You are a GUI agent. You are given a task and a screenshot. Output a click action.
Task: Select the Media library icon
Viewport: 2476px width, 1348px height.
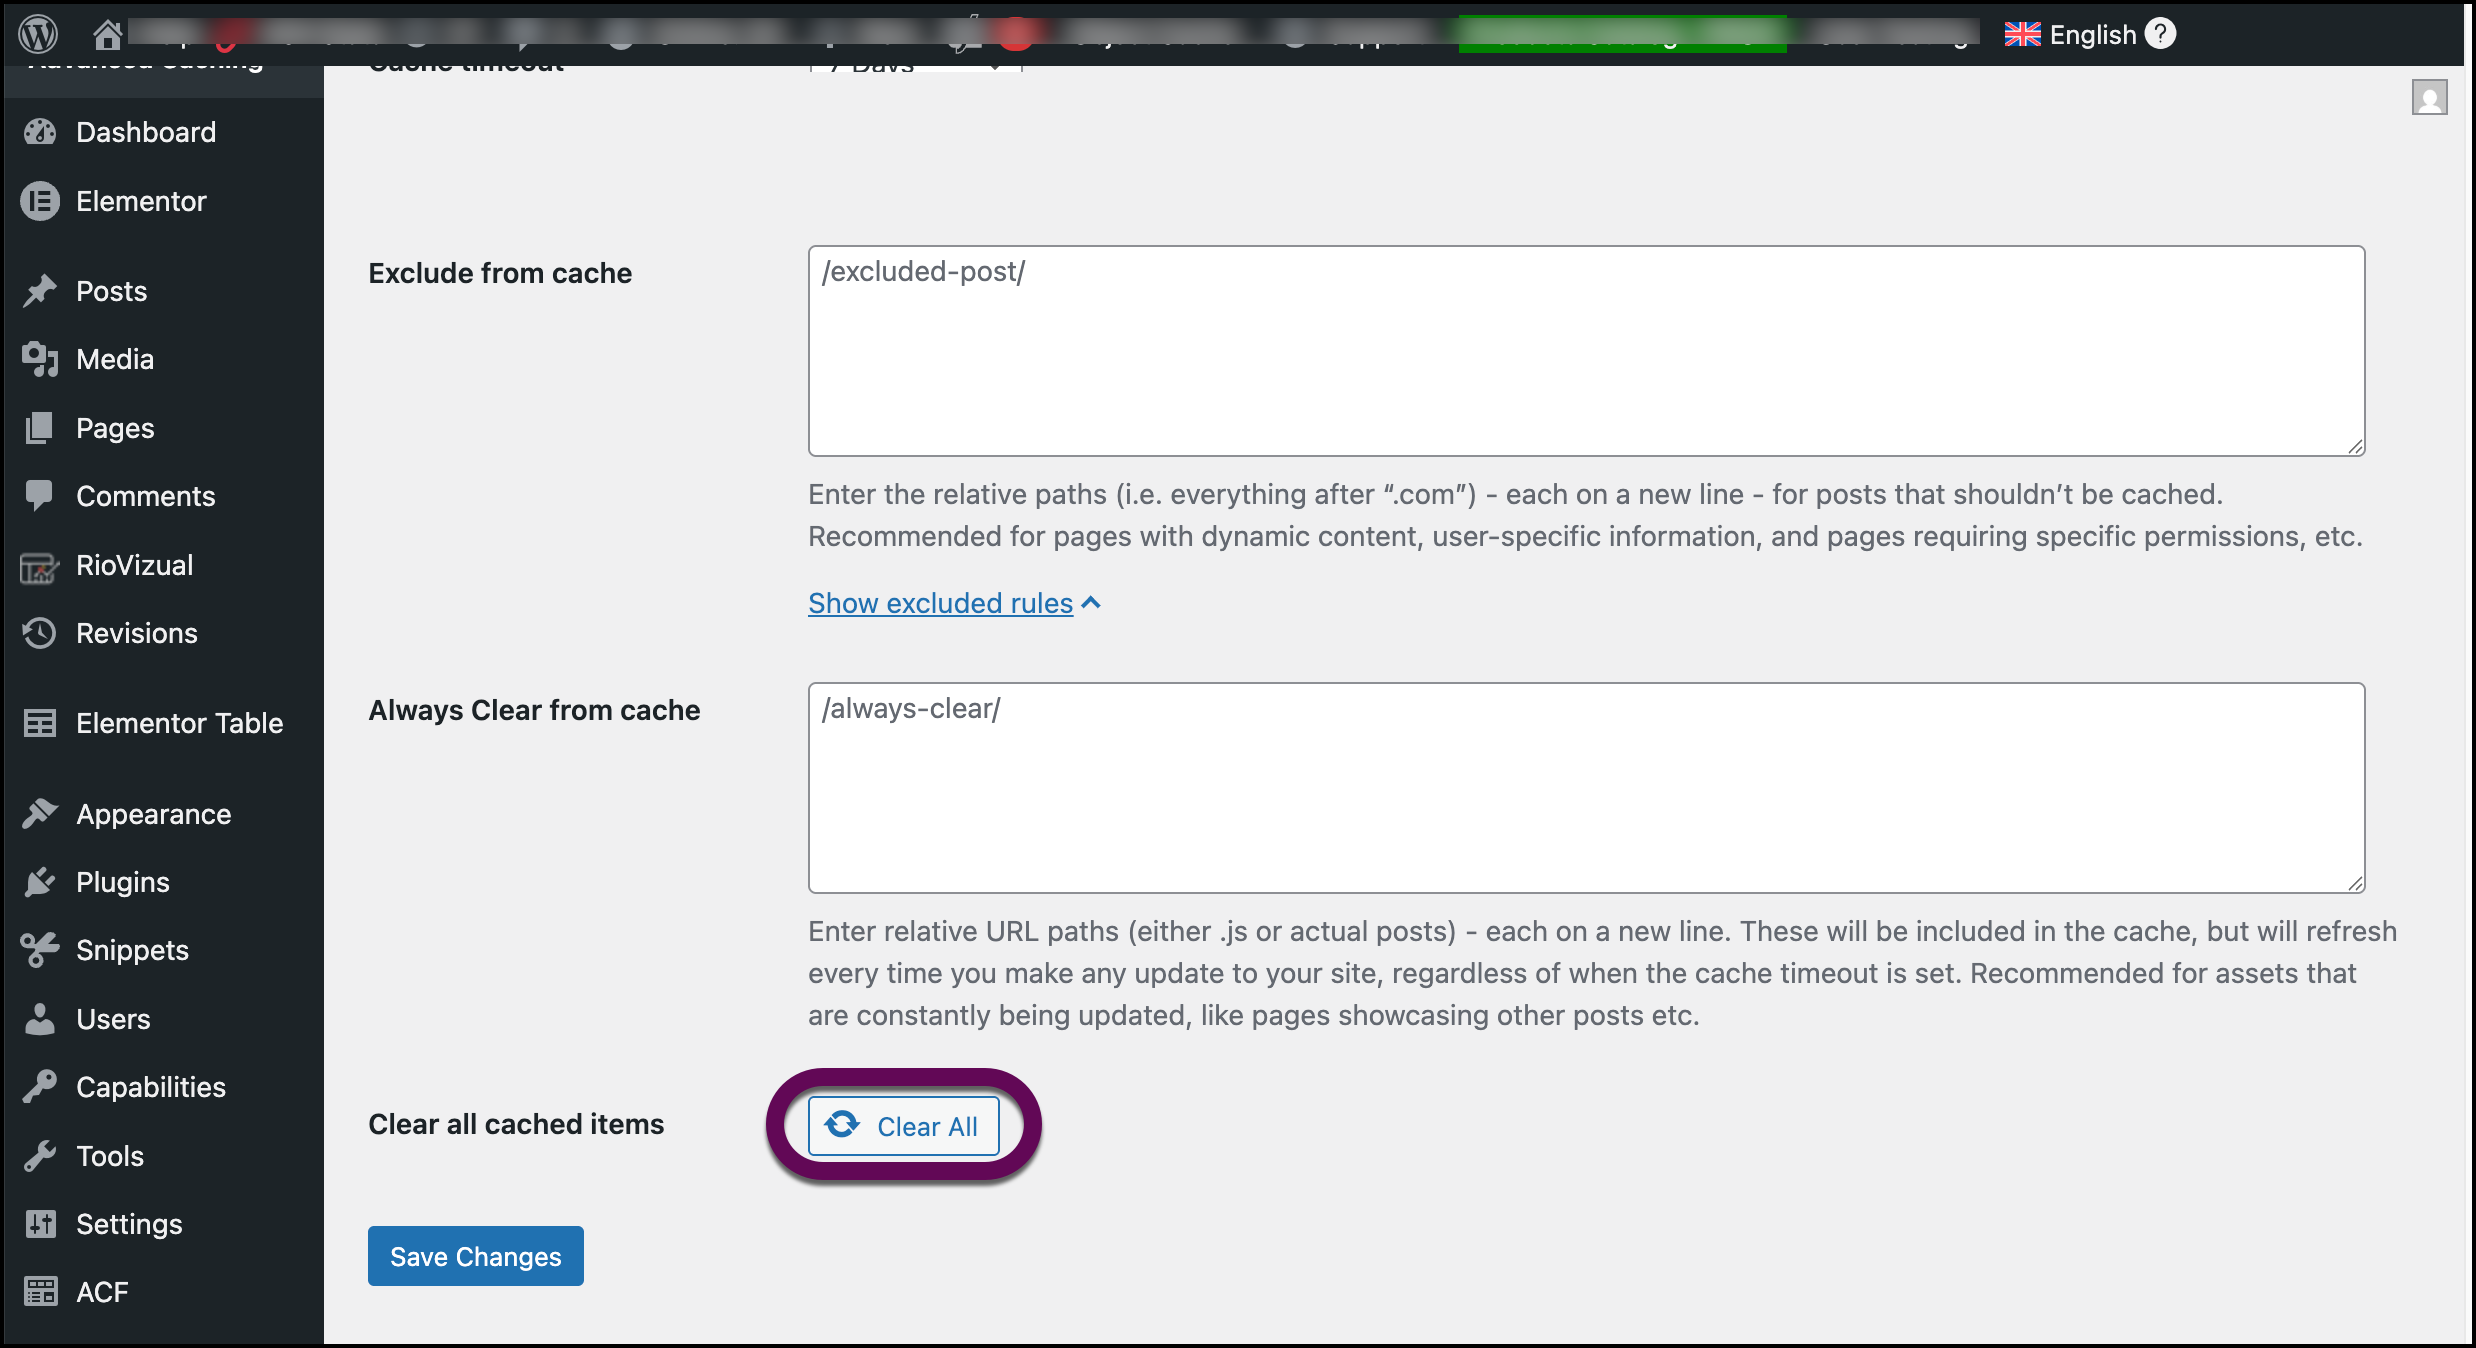(40, 359)
